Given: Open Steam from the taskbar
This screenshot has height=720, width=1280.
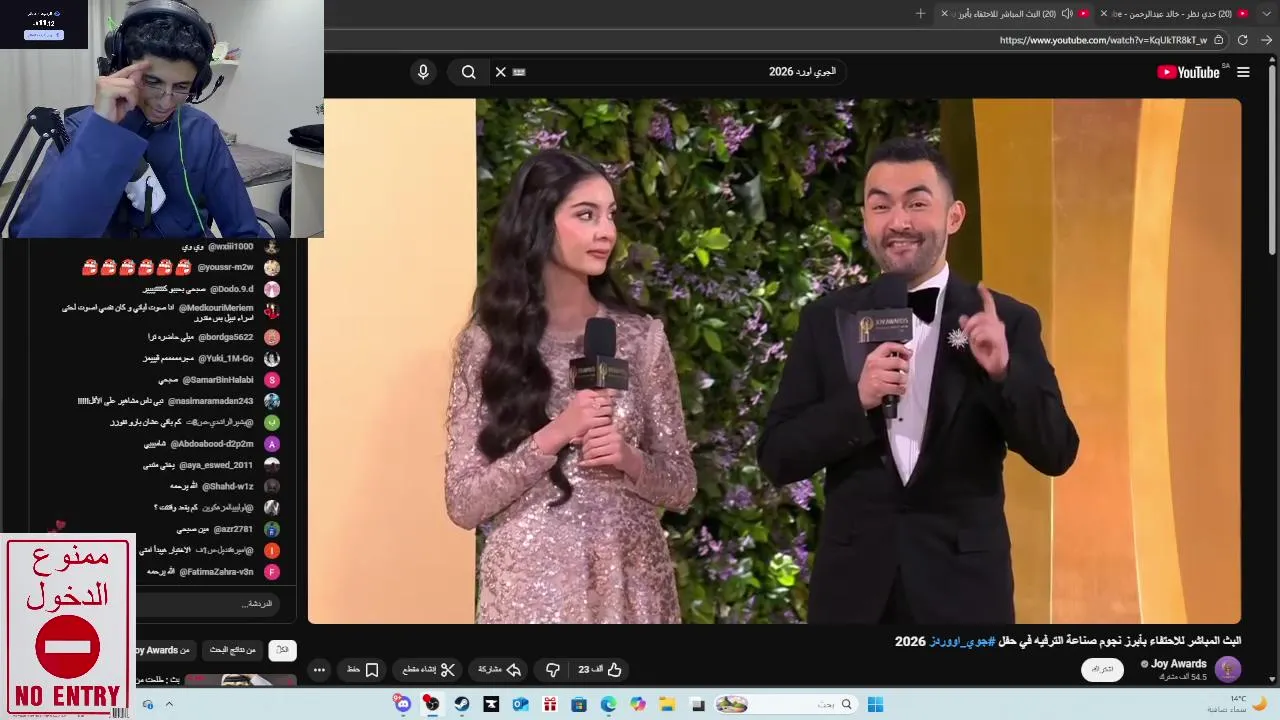Looking at the screenshot, I should pyautogui.click(x=461, y=704).
